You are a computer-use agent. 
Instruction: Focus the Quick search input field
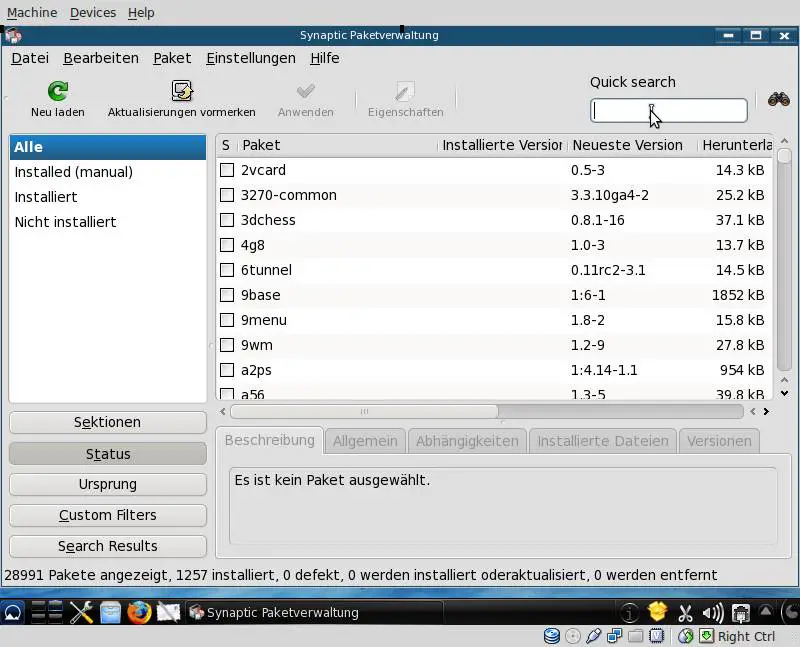(x=668, y=110)
